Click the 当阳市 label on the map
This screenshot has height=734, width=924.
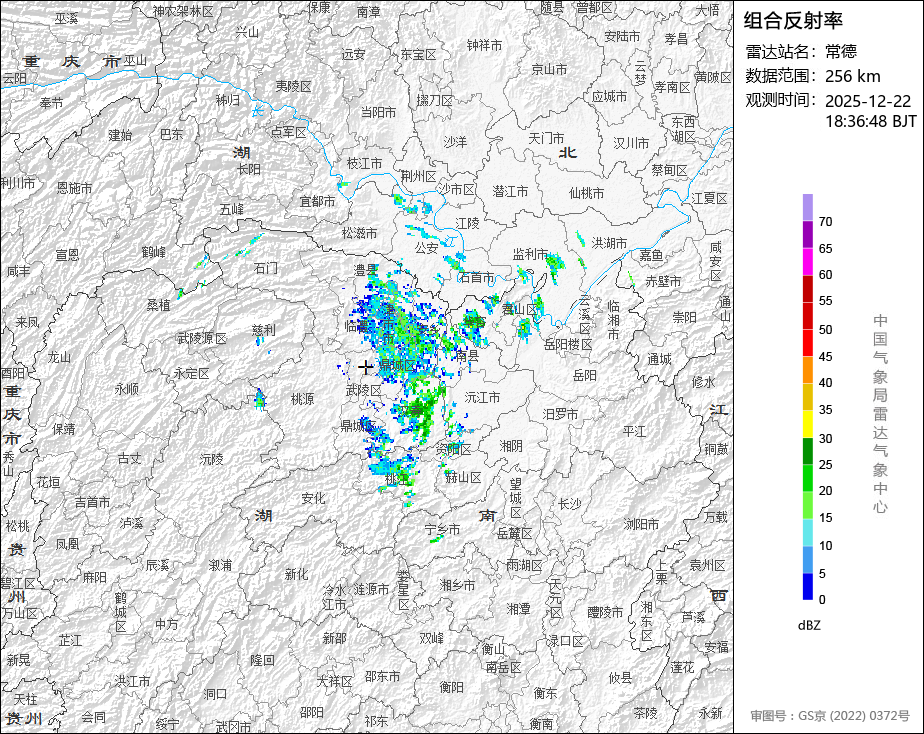pos(378,112)
